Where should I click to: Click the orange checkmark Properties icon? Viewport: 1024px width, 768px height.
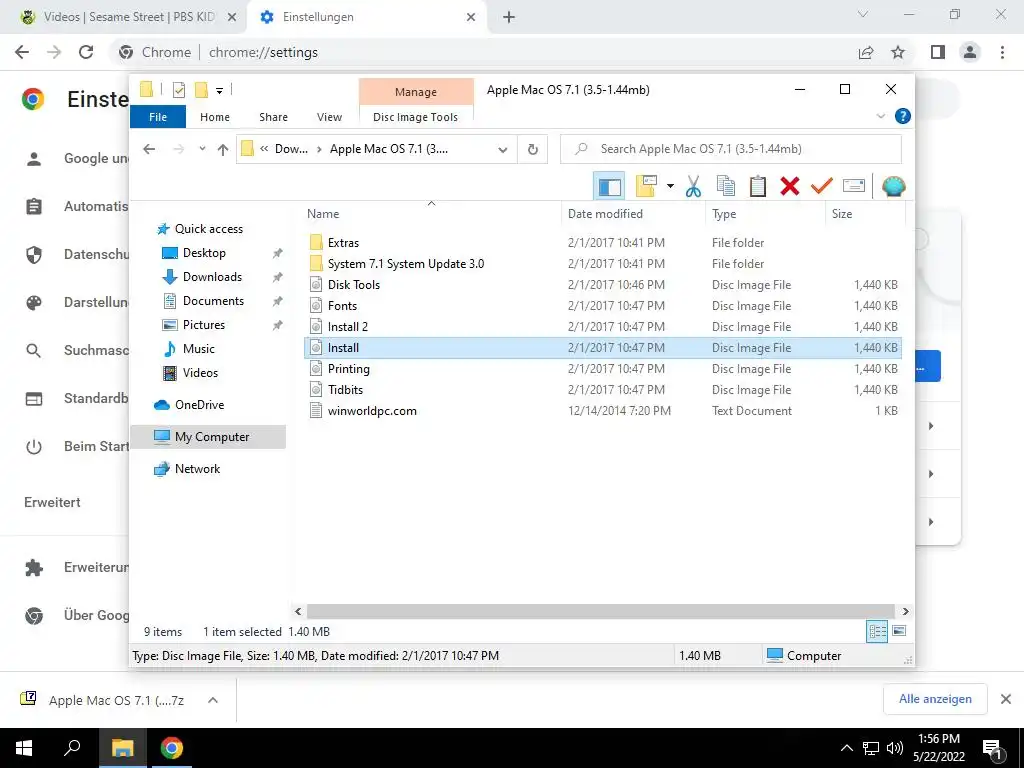coord(822,186)
